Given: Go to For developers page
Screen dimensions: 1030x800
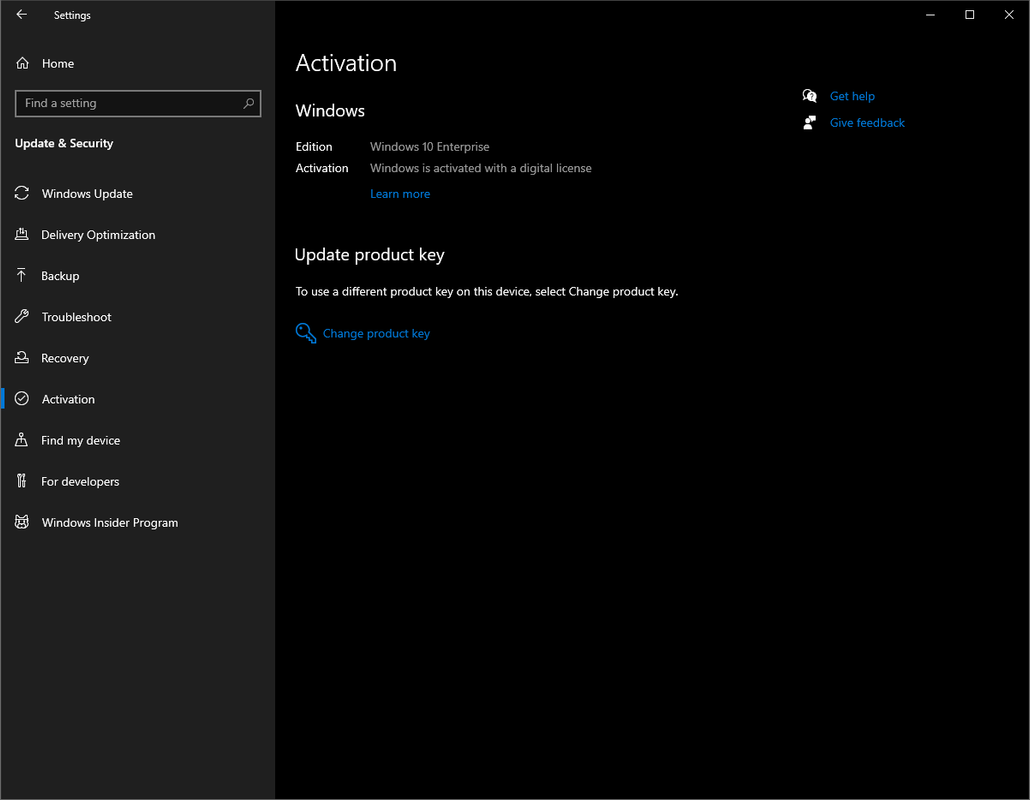Looking at the screenshot, I should click(x=80, y=481).
